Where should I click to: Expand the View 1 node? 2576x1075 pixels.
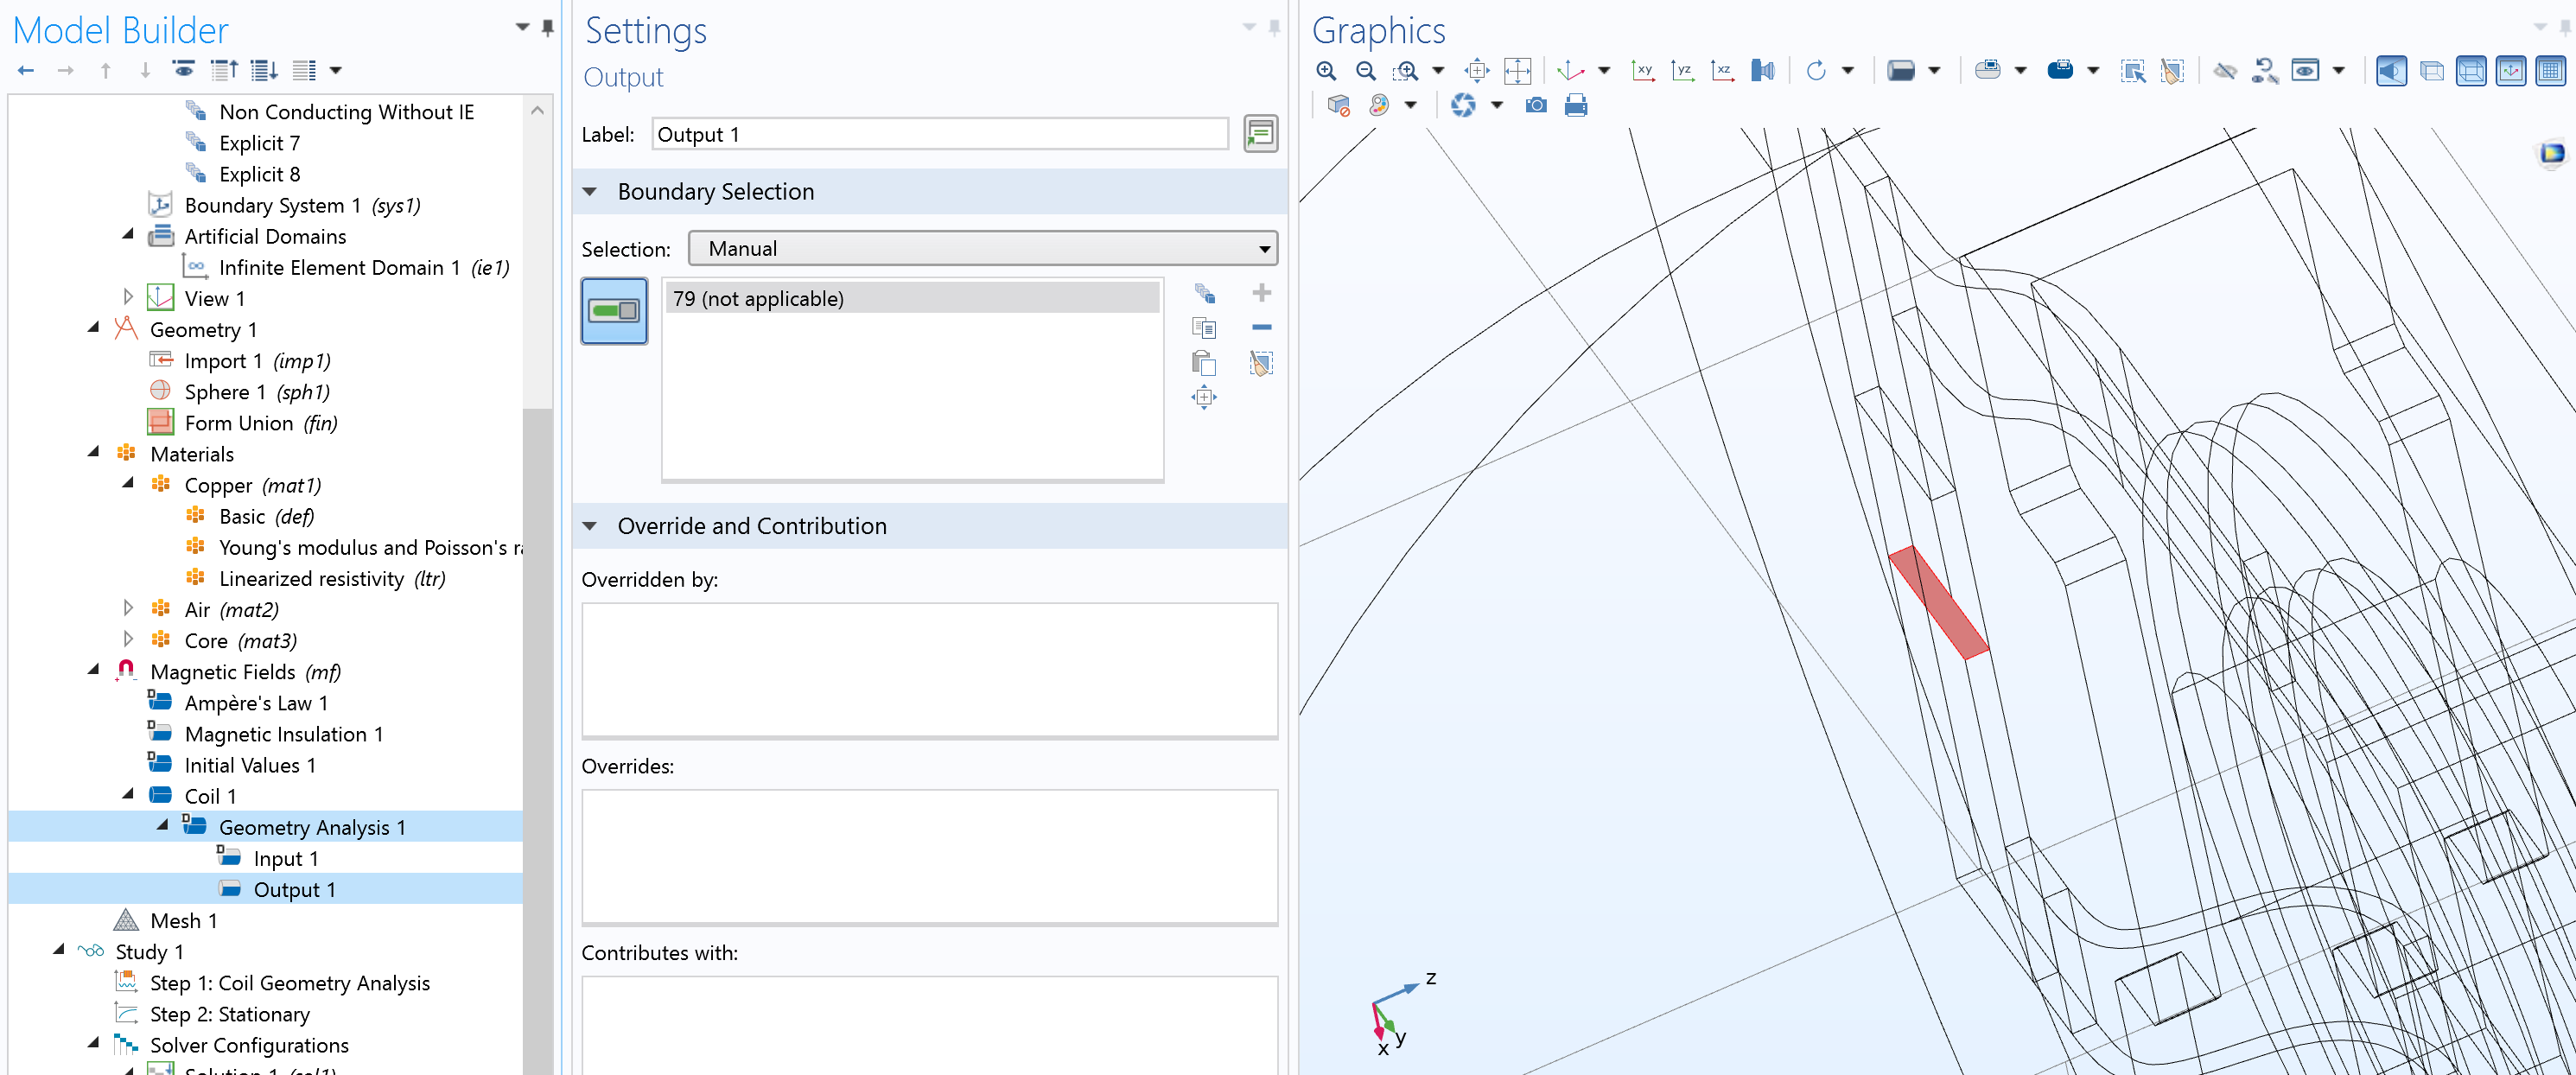128,297
